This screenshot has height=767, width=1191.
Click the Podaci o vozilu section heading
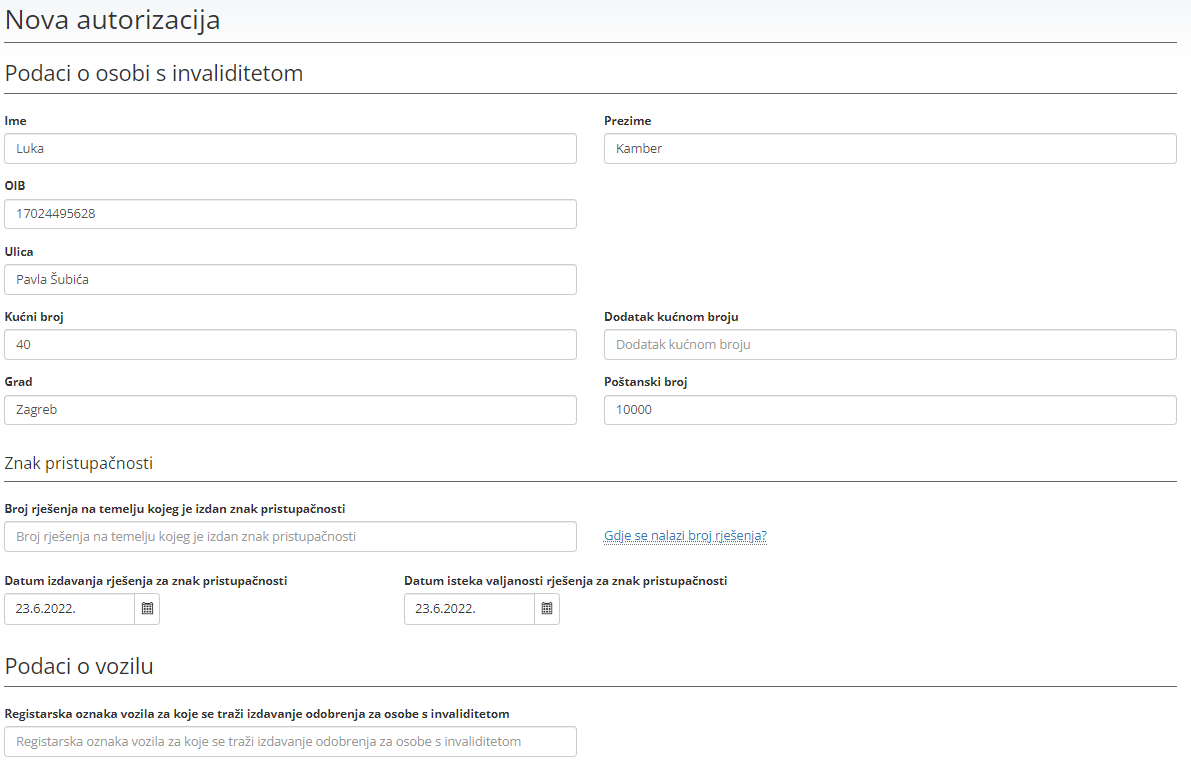pos(79,667)
